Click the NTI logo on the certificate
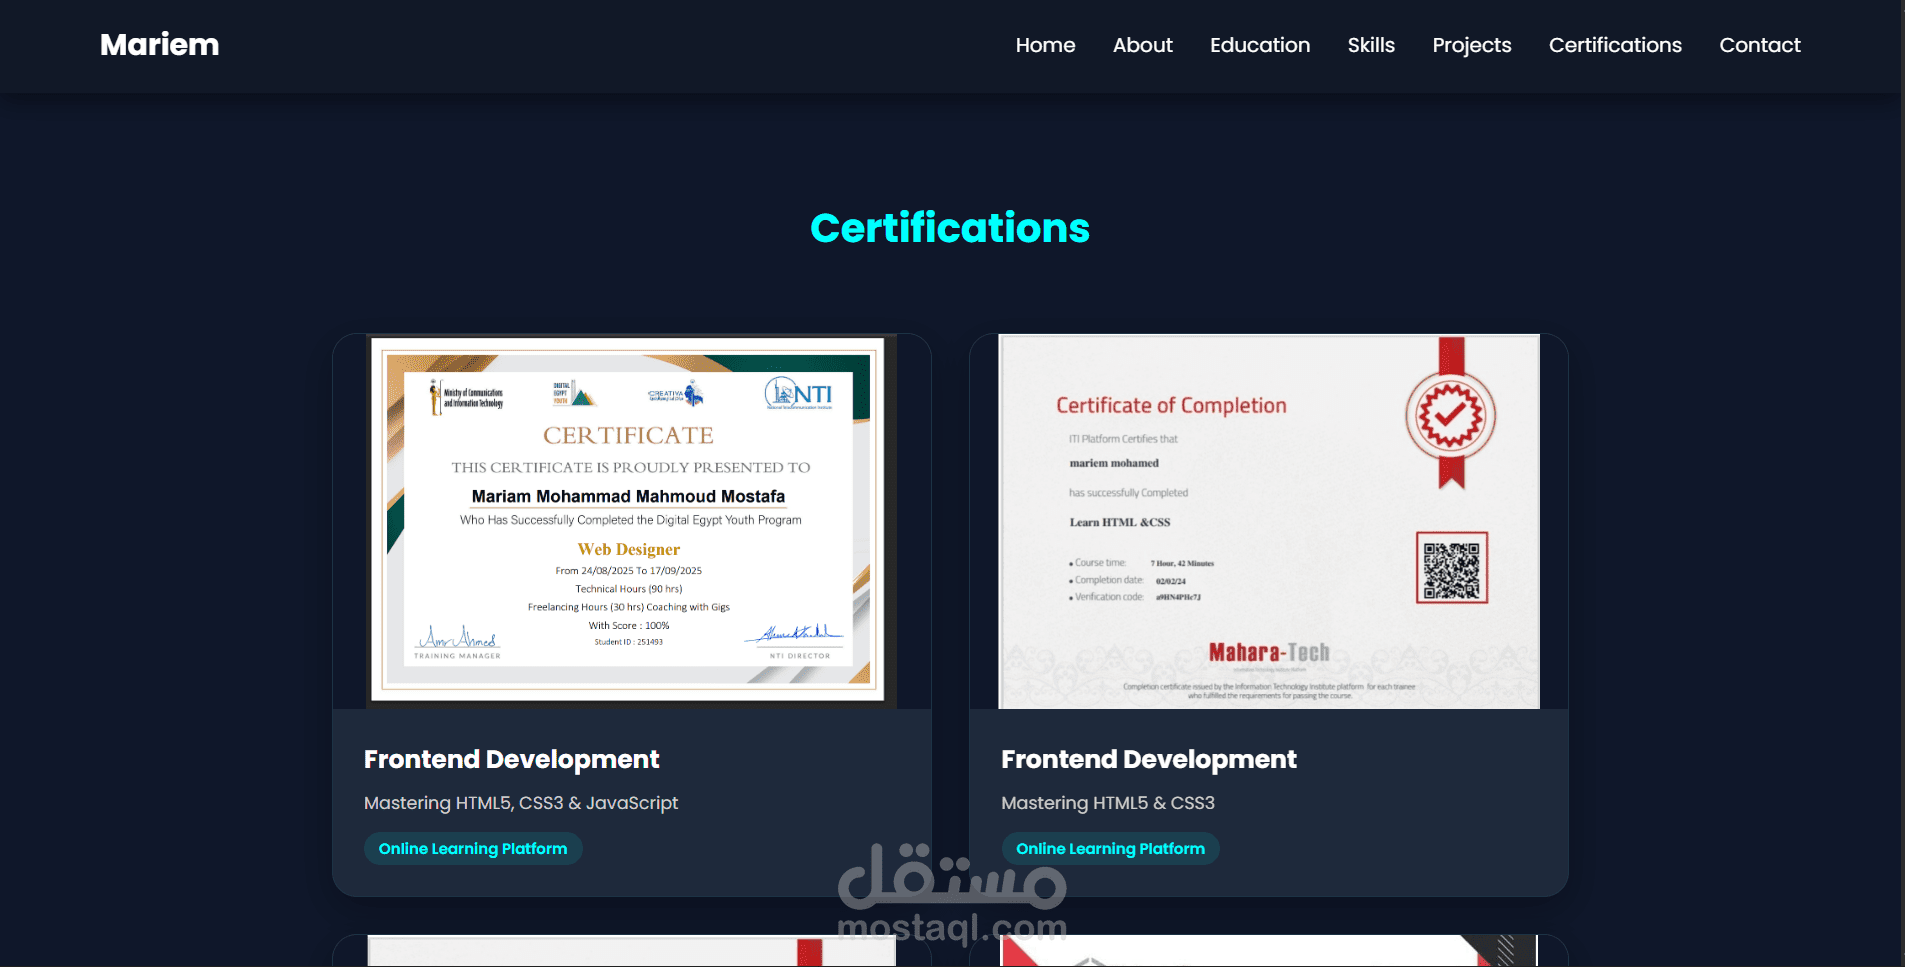Viewport: 1905px width, 967px height. point(799,394)
